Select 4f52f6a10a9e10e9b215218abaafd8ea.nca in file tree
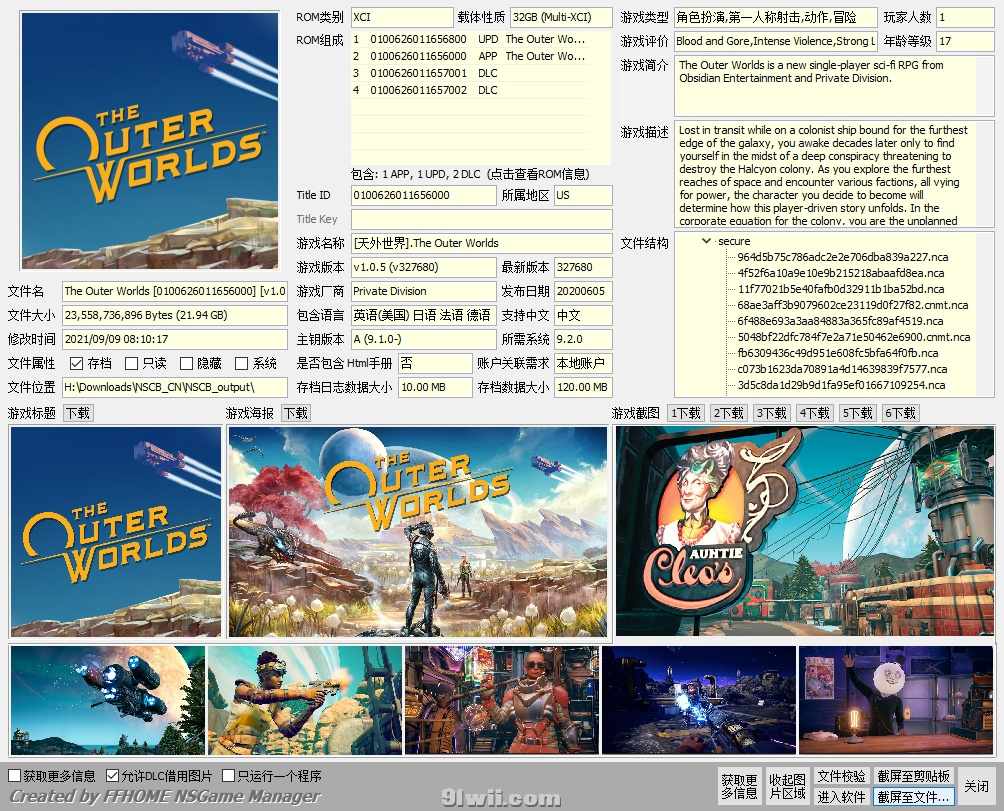 pyautogui.click(x=840, y=273)
